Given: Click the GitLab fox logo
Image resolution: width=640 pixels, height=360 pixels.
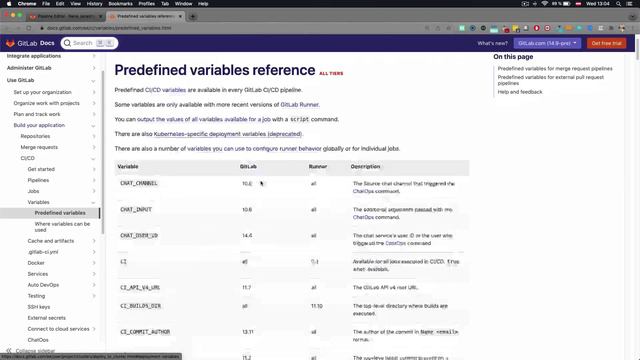Looking at the screenshot, I should [10, 43].
